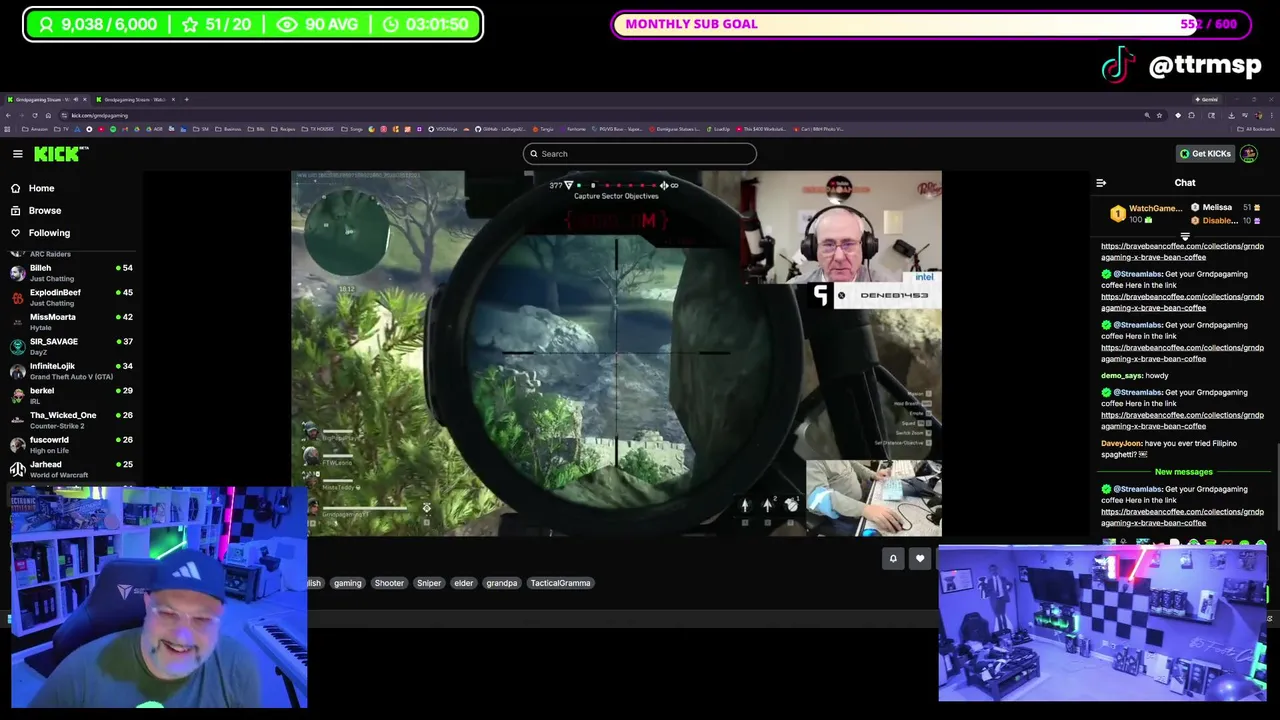Click the heart follow icon below video
This screenshot has width=1280, height=720.
tap(920, 559)
